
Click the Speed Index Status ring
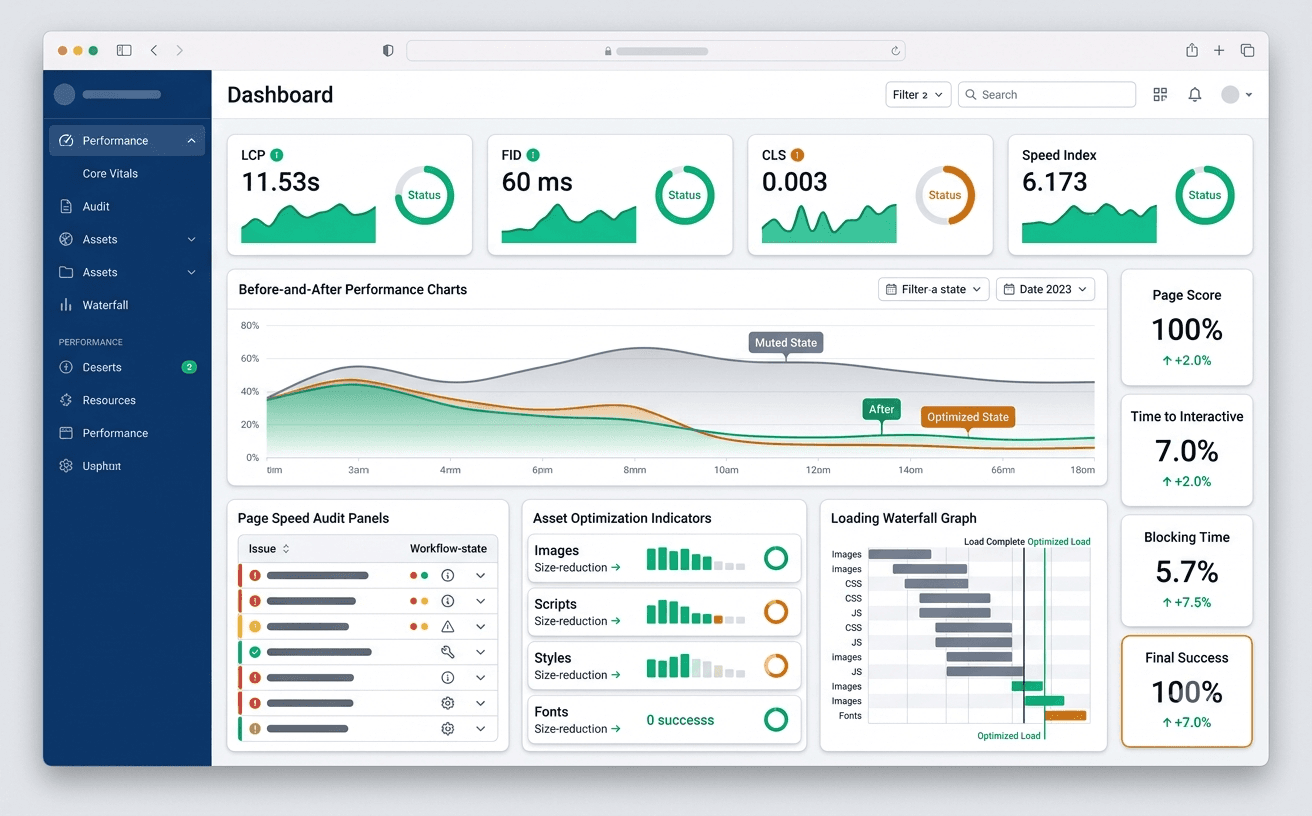1205,195
